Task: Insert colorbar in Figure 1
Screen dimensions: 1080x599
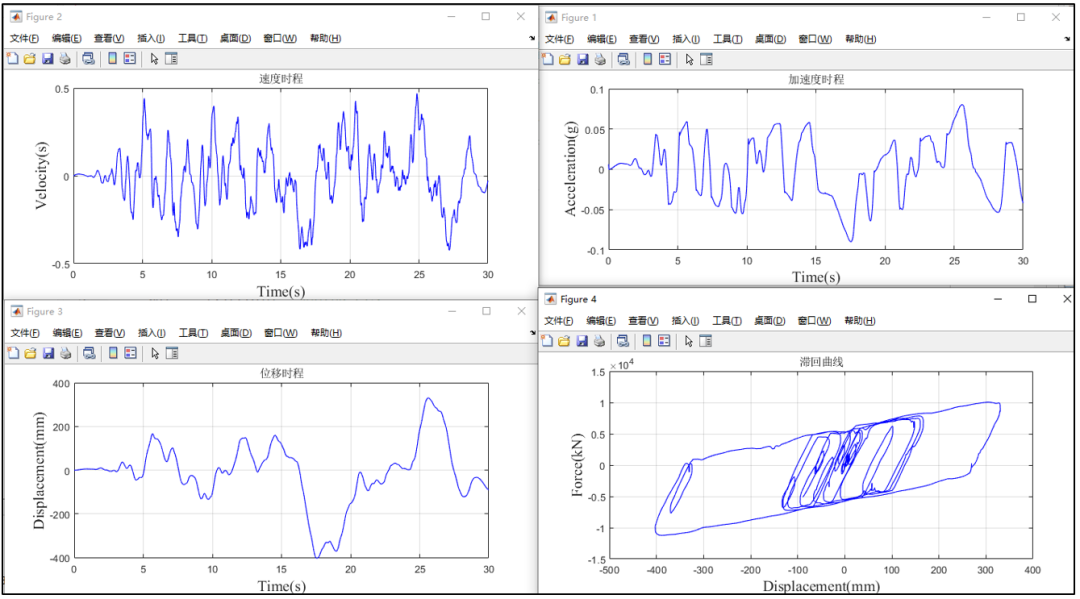Action: click(647, 59)
